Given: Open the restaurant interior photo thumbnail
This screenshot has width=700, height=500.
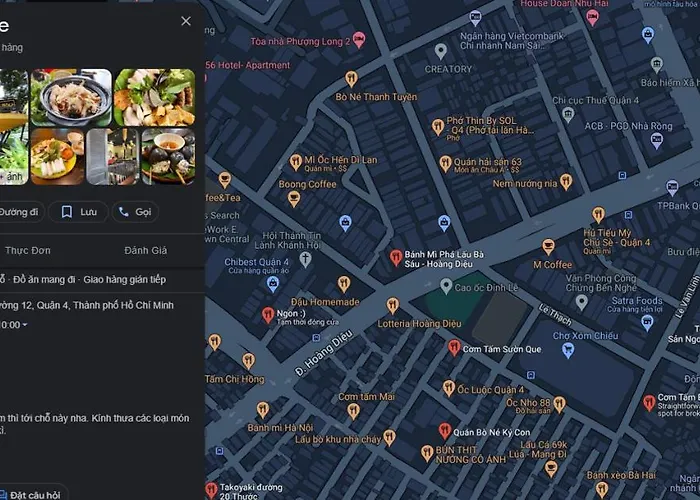Looking at the screenshot, I should pyautogui.click(x=112, y=156).
